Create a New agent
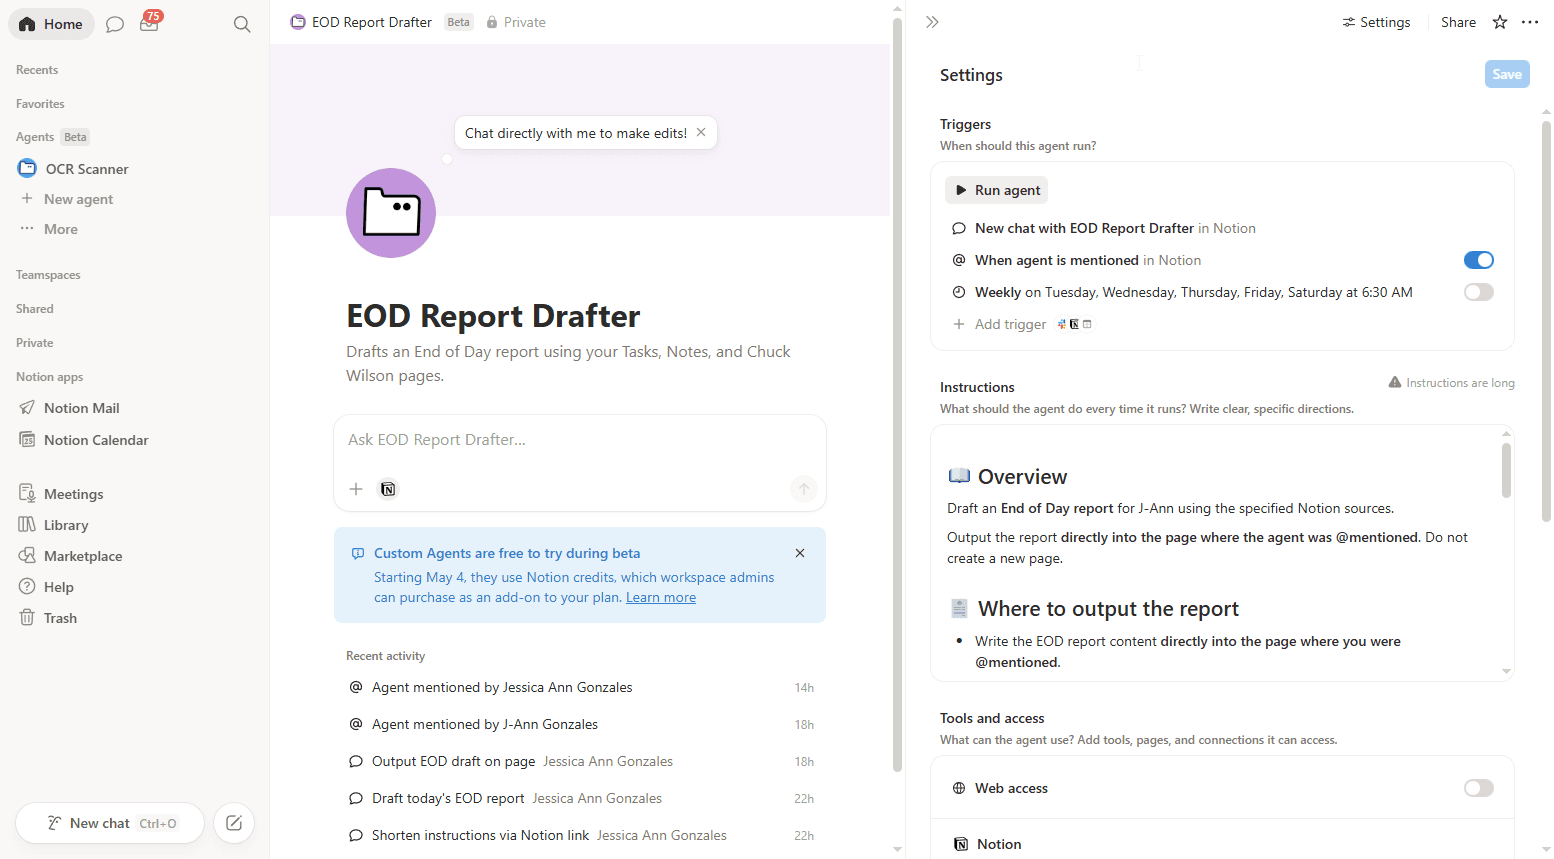Screen dimensions: 1554x859 pos(79,198)
